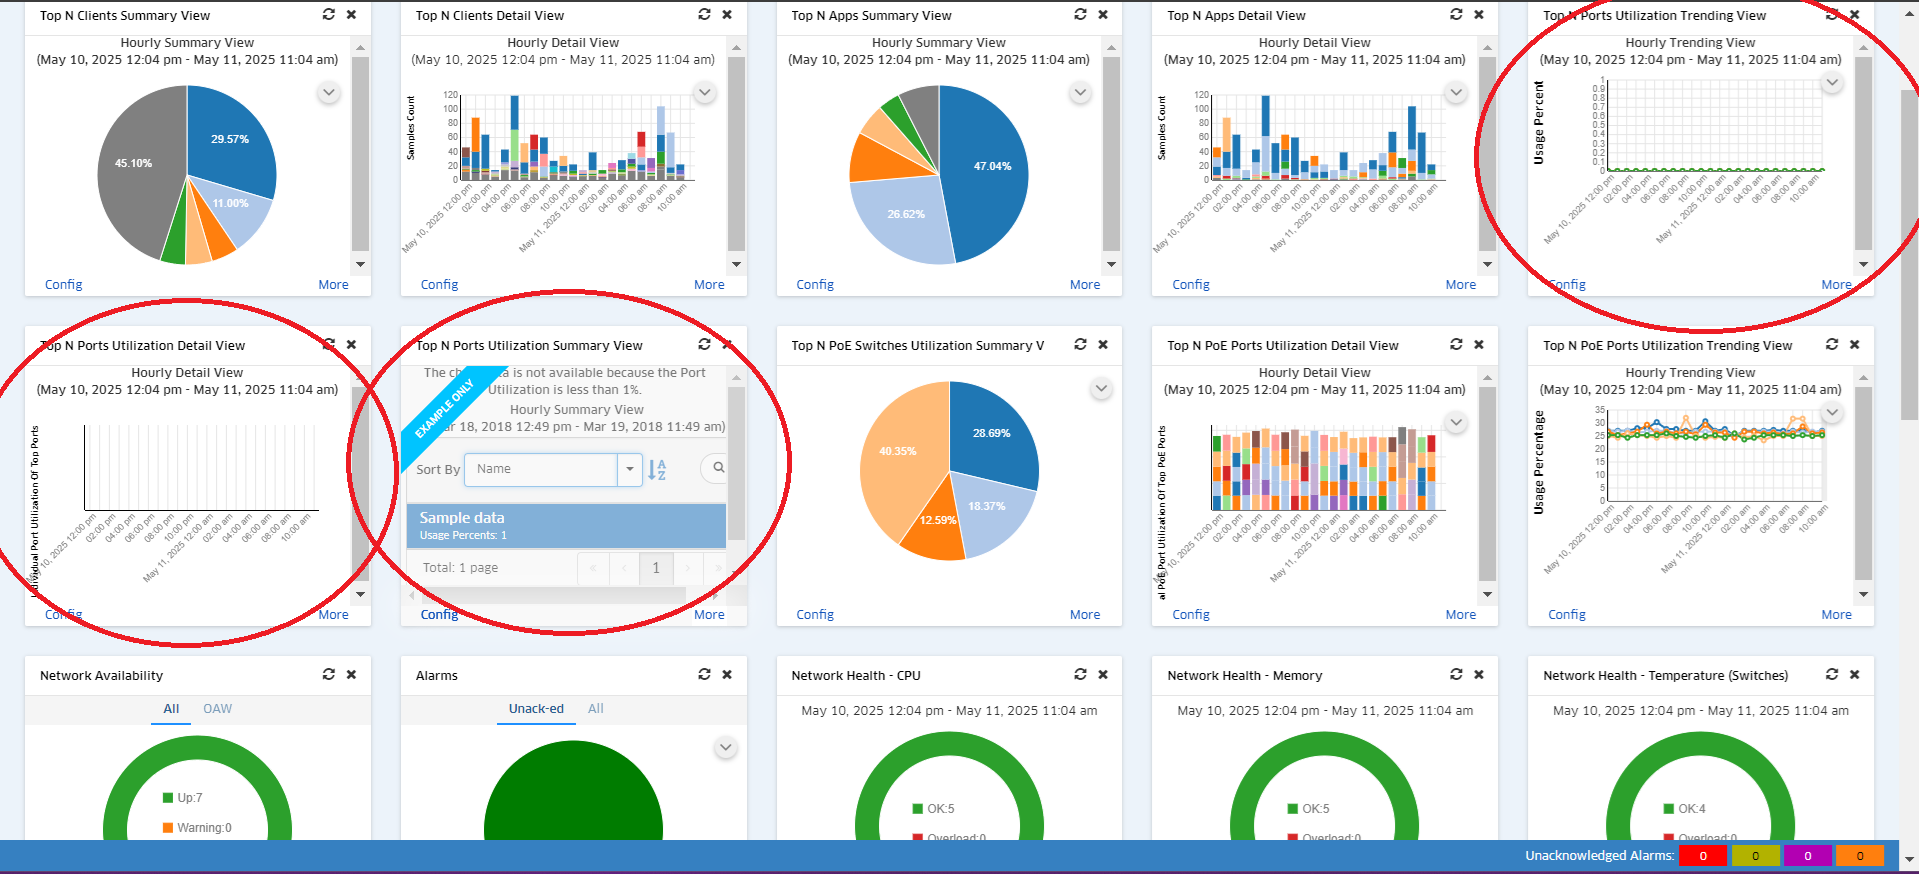Close the Top N Clients Summary View widget
The width and height of the screenshot is (1919, 874).
point(351,14)
